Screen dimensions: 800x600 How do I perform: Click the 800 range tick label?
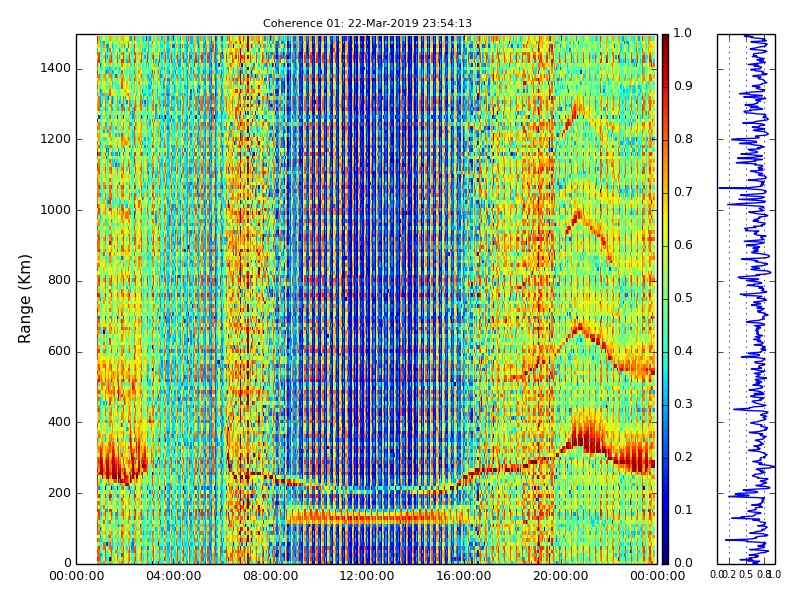pyautogui.click(x=59, y=281)
